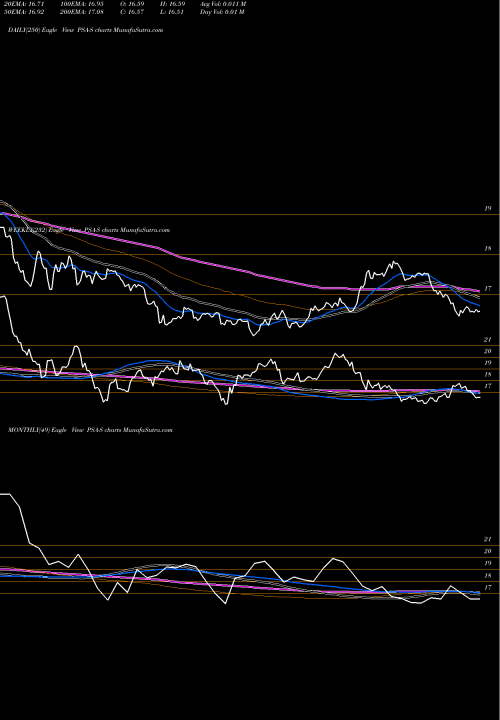The width and height of the screenshot is (500, 720).
Task: Click the WEEKLY(232) Eagle View chart title
Action: pos(89,230)
